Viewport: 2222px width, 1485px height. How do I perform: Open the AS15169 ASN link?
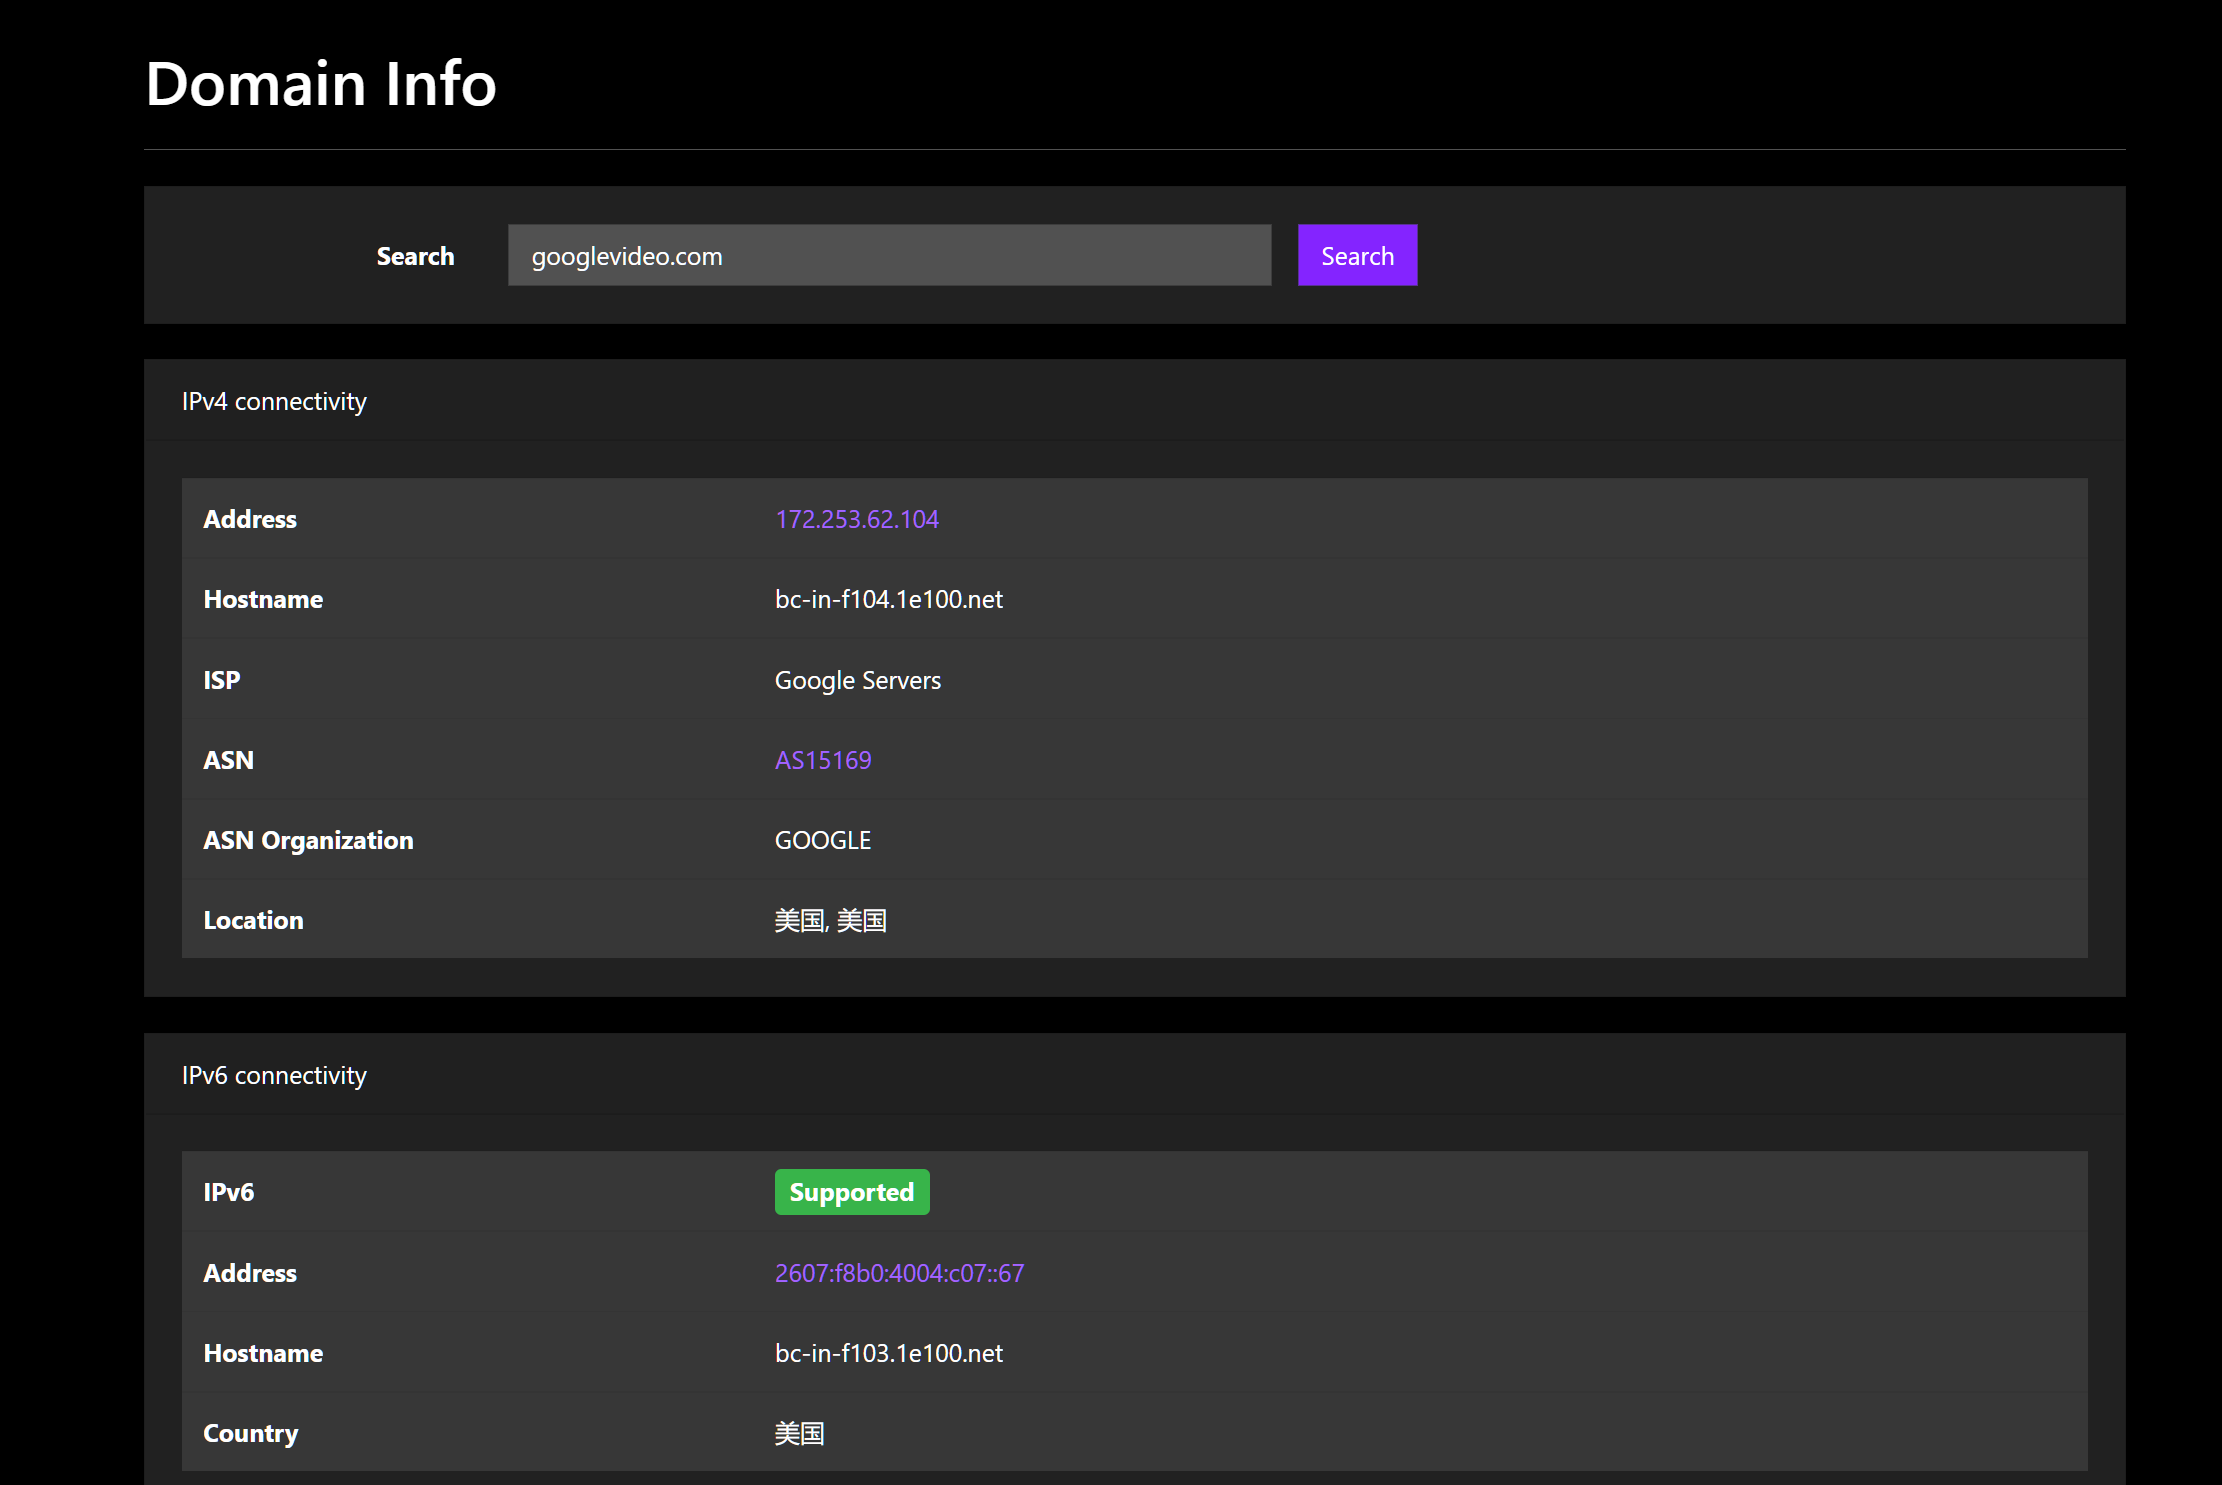coord(822,760)
